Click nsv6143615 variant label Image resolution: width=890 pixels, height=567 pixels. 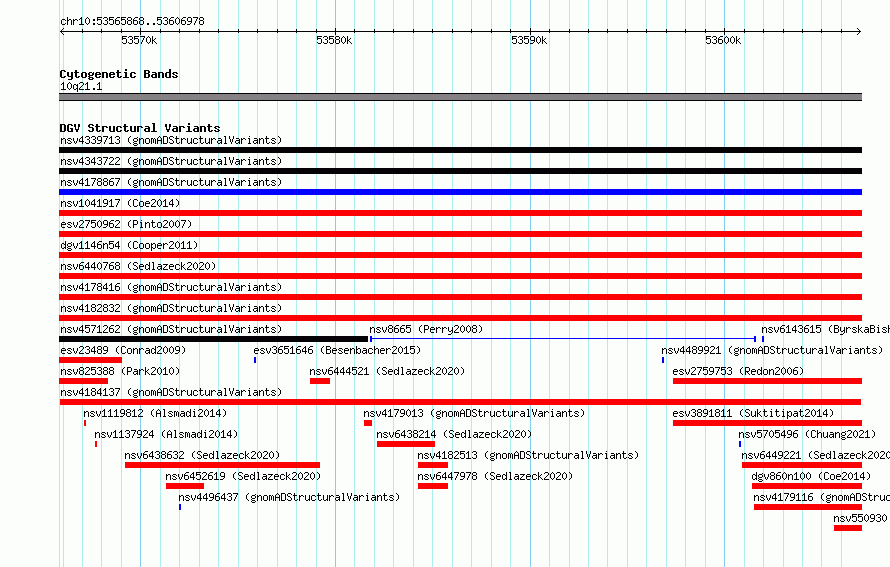825,329
